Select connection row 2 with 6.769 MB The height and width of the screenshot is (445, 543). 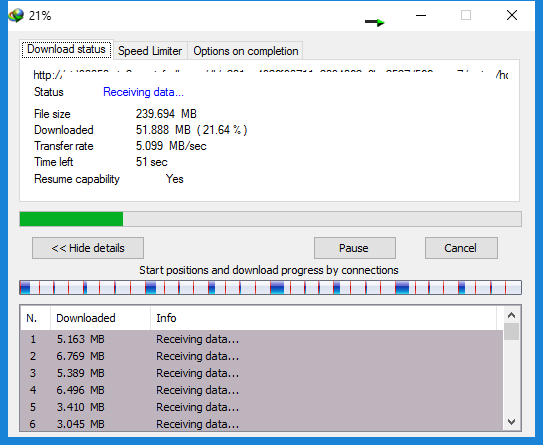click(261, 356)
